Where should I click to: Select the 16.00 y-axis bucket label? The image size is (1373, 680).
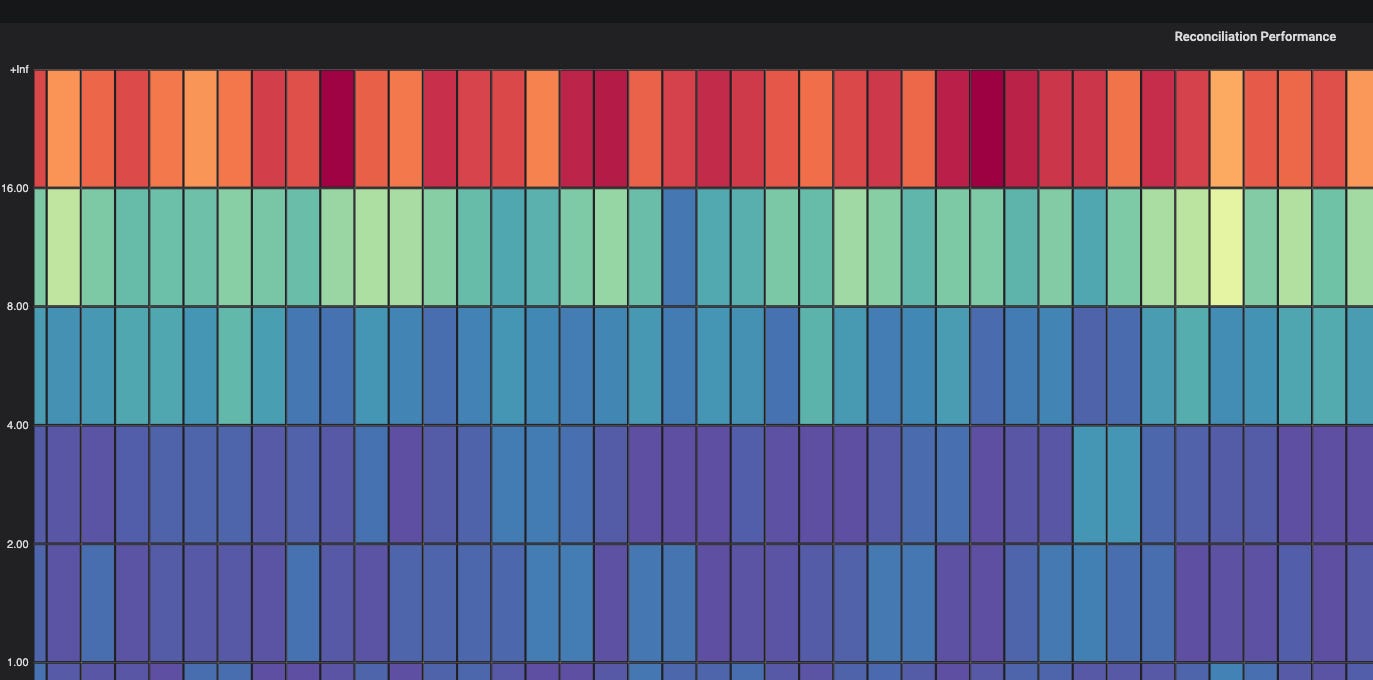(15, 188)
